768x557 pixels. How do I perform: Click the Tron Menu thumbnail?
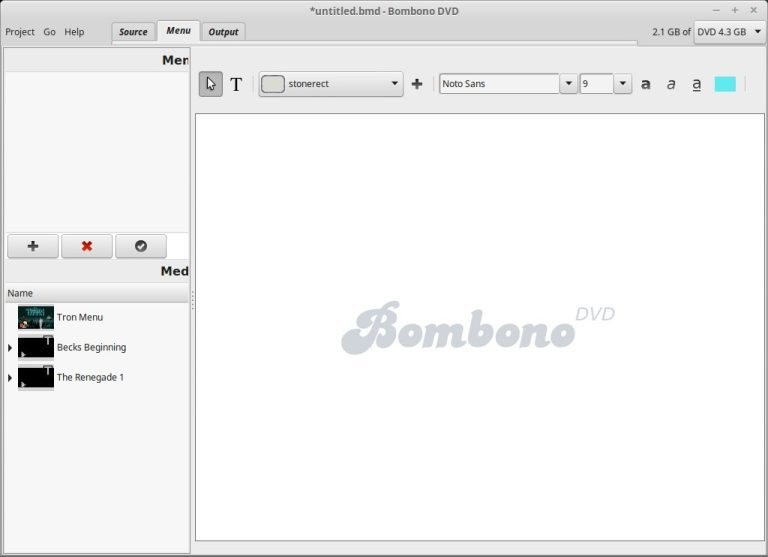click(x=36, y=318)
